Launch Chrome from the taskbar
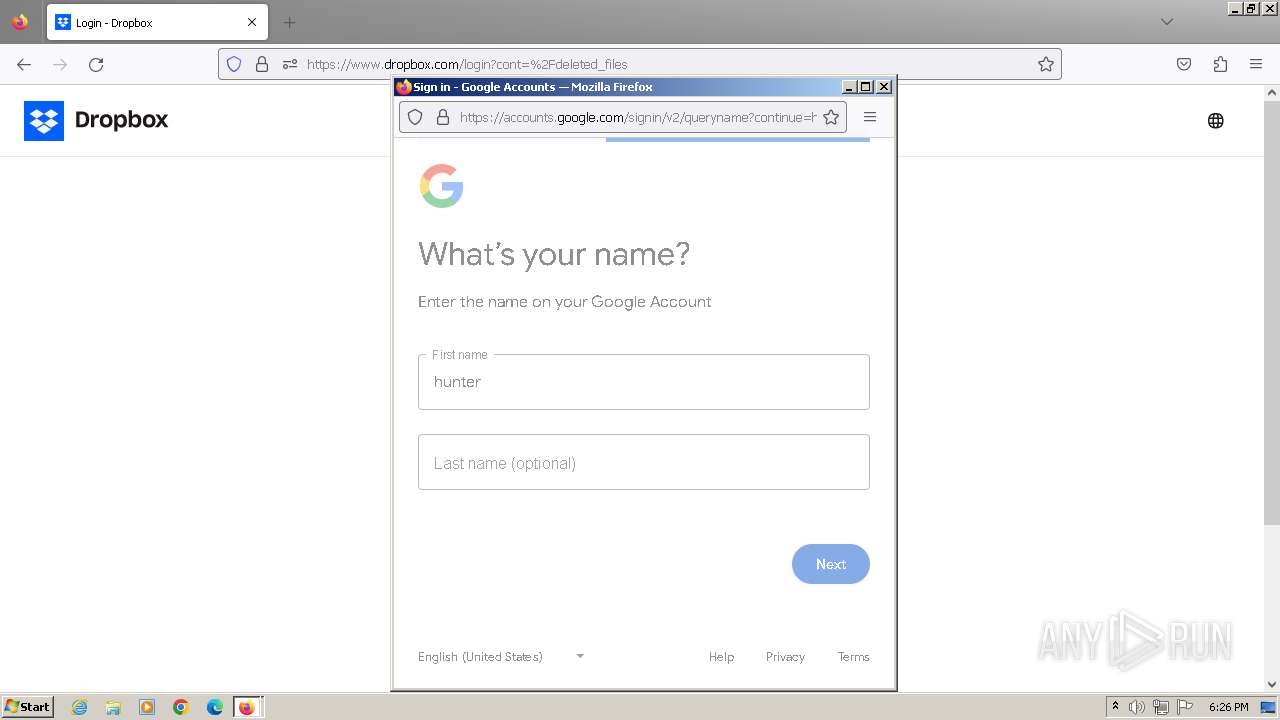The width and height of the screenshot is (1280, 720). click(181, 707)
